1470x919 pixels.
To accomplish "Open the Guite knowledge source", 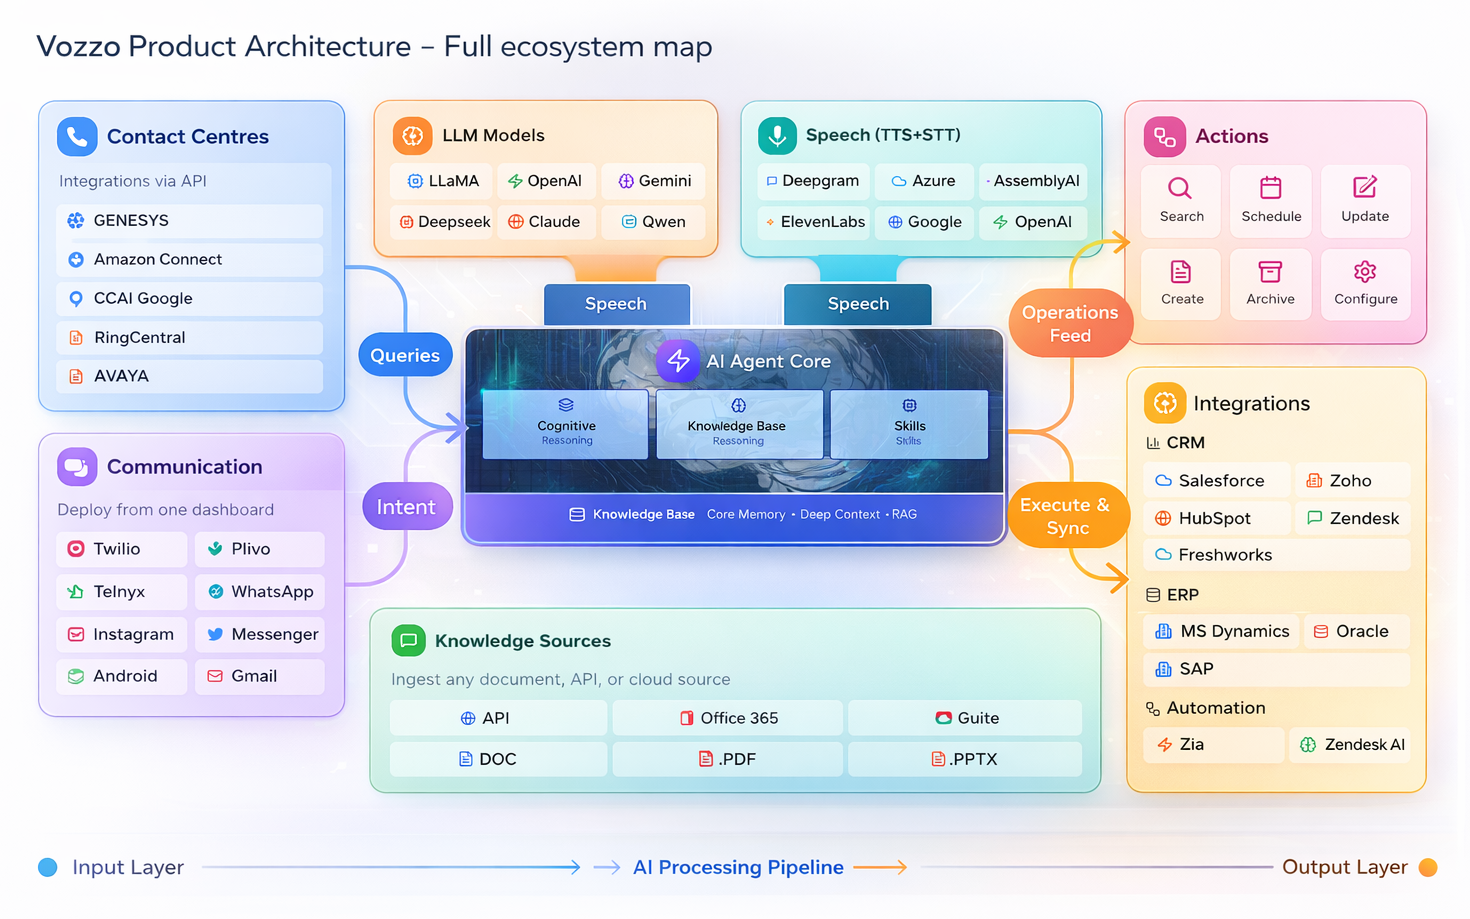I will 965,718.
